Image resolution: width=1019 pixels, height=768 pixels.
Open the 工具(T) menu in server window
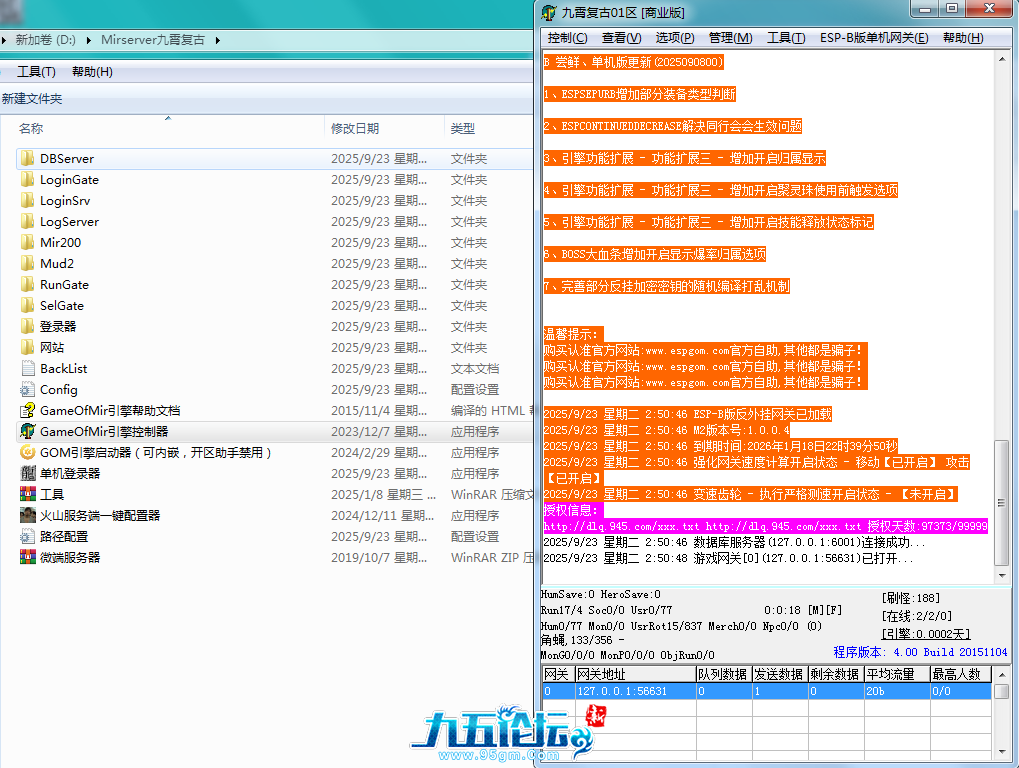coord(786,38)
